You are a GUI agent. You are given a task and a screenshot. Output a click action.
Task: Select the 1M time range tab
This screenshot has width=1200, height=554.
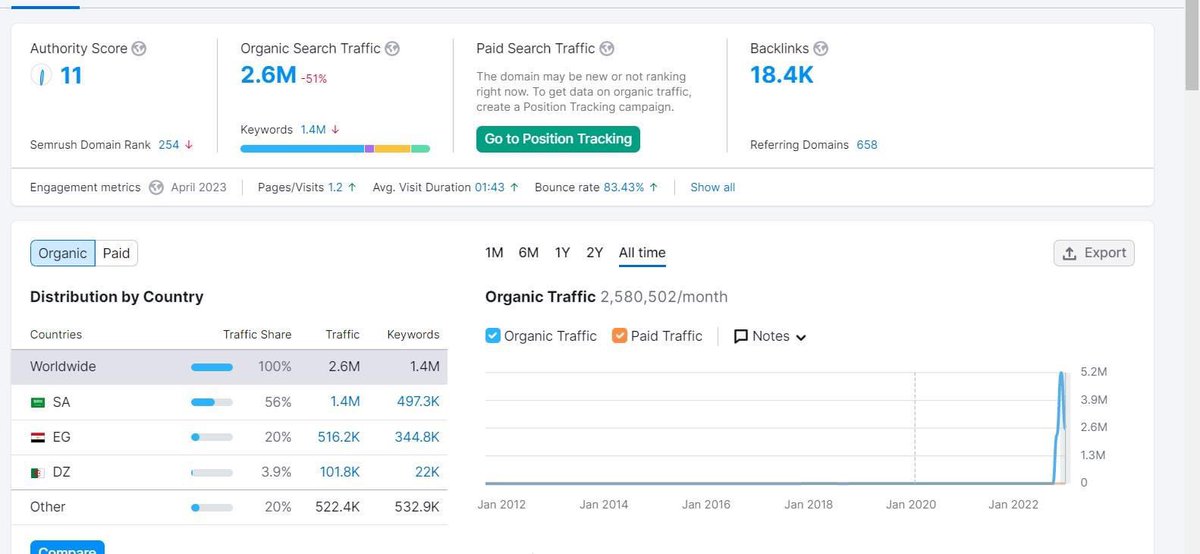pos(494,253)
